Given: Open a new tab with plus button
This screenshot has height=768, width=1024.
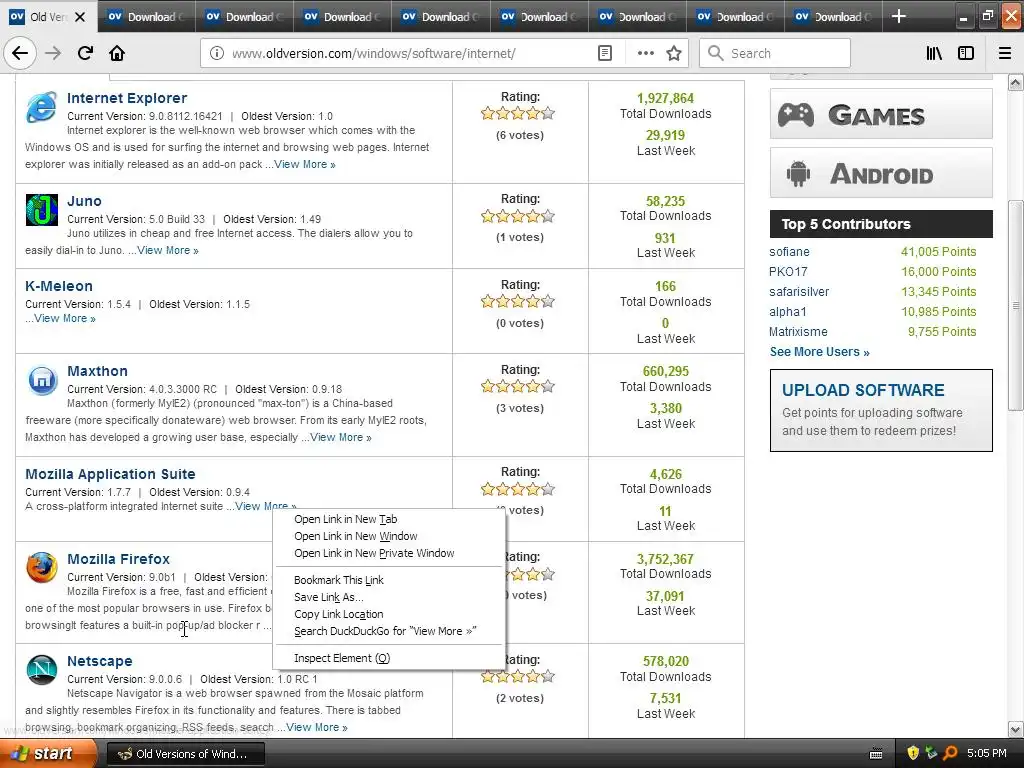Looking at the screenshot, I should pos(899,16).
